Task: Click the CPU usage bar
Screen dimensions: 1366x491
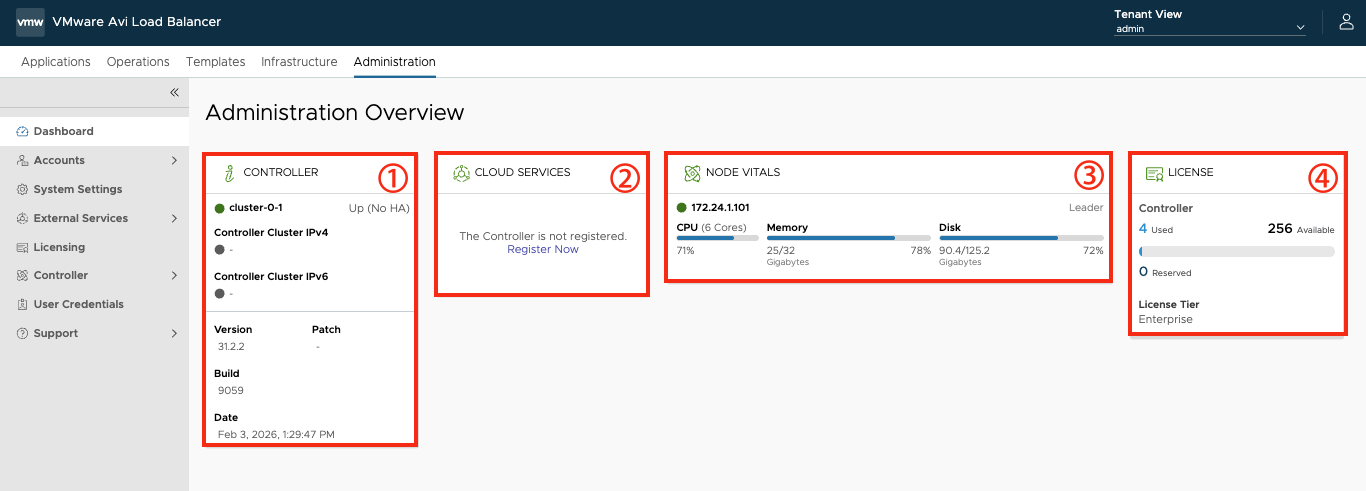Action: click(718, 238)
